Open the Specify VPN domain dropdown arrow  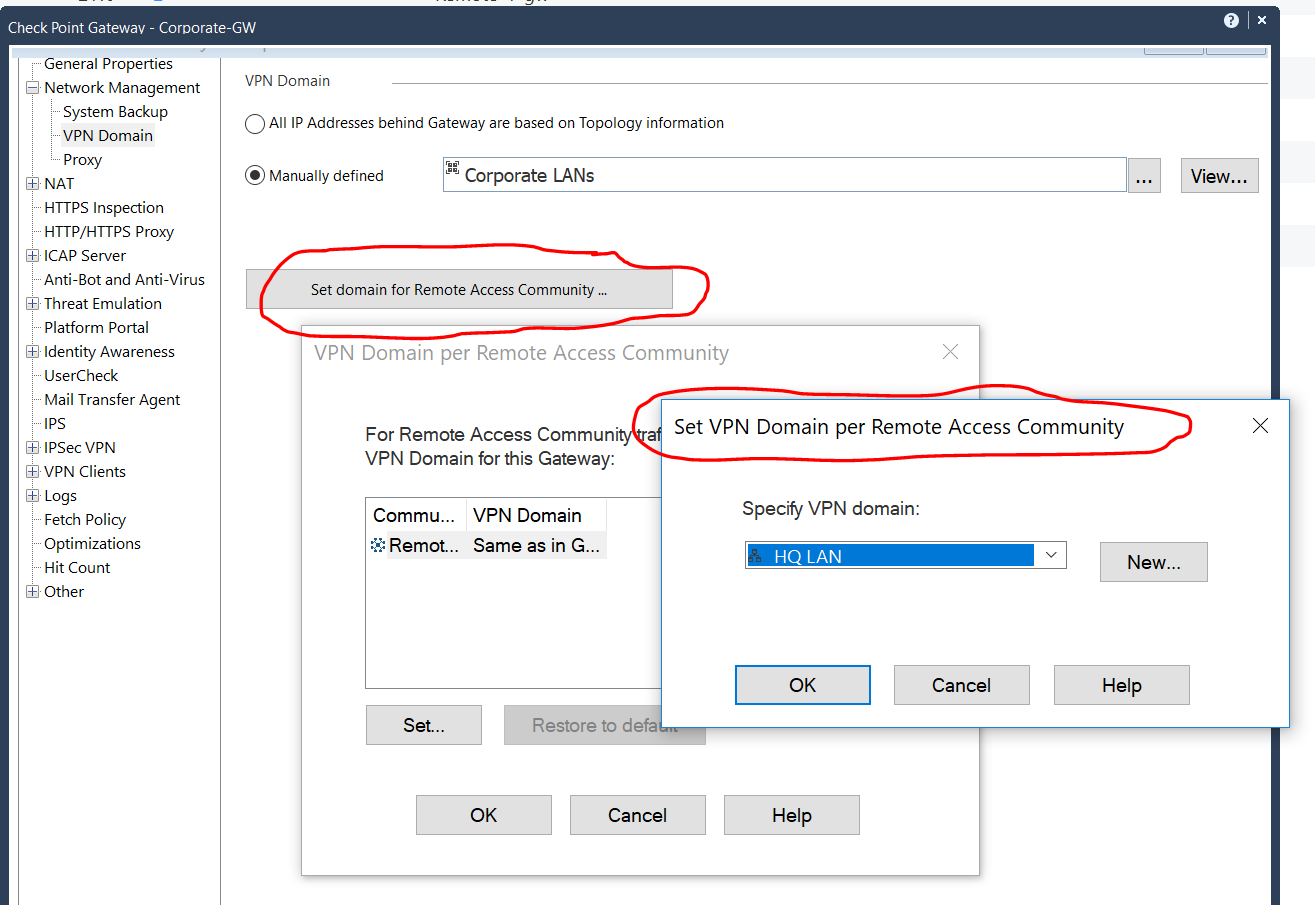coord(1050,555)
